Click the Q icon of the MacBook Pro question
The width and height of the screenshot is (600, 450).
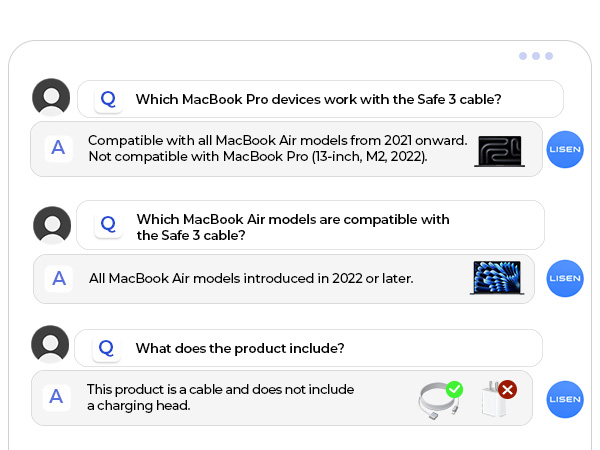108,99
